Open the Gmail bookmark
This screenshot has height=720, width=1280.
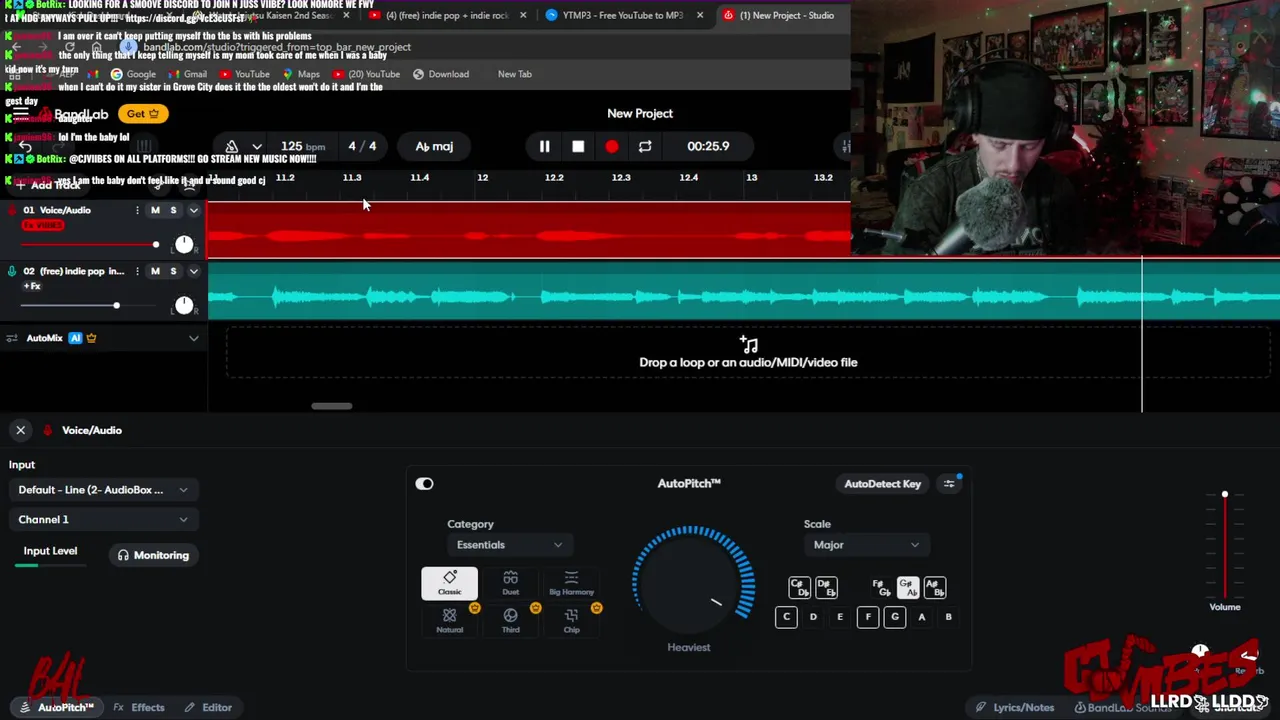click(x=187, y=74)
